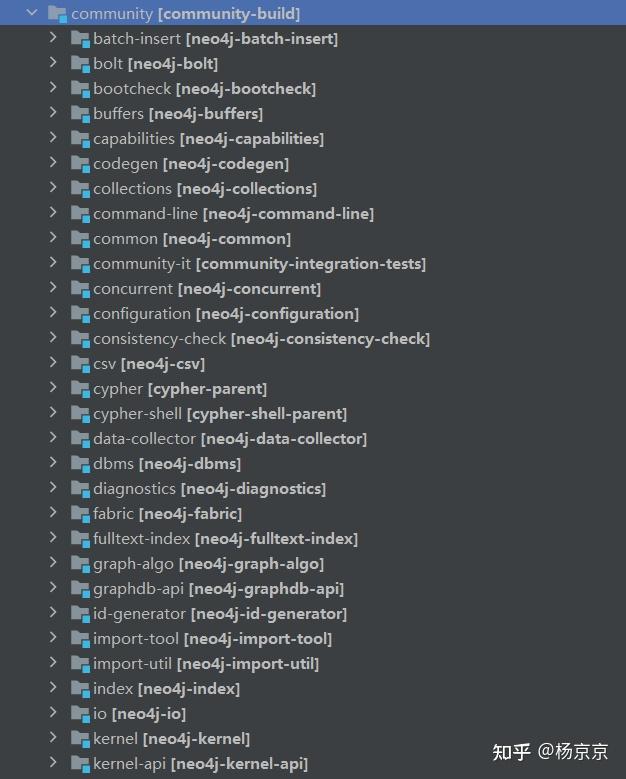Select the configuration module entry
The height and width of the screenshot is (779, 626).
coord(226,314)
